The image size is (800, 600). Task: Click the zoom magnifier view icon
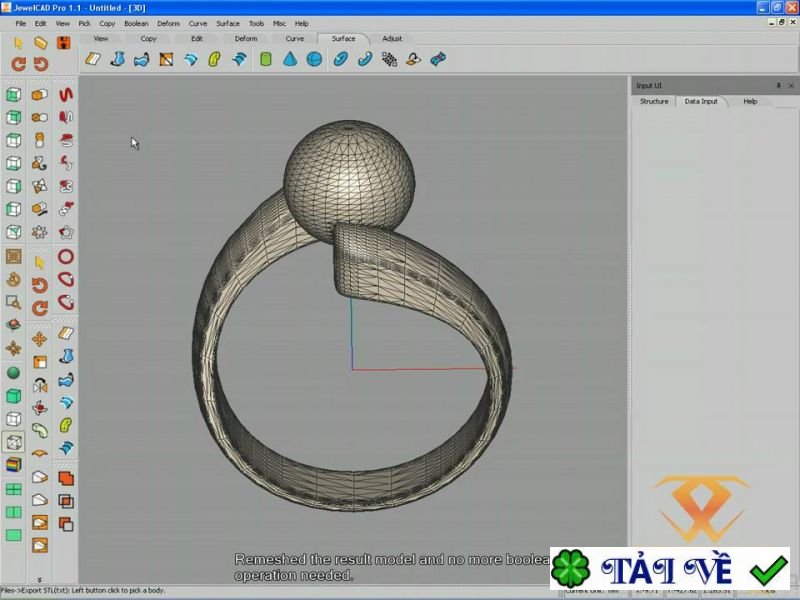14,302
